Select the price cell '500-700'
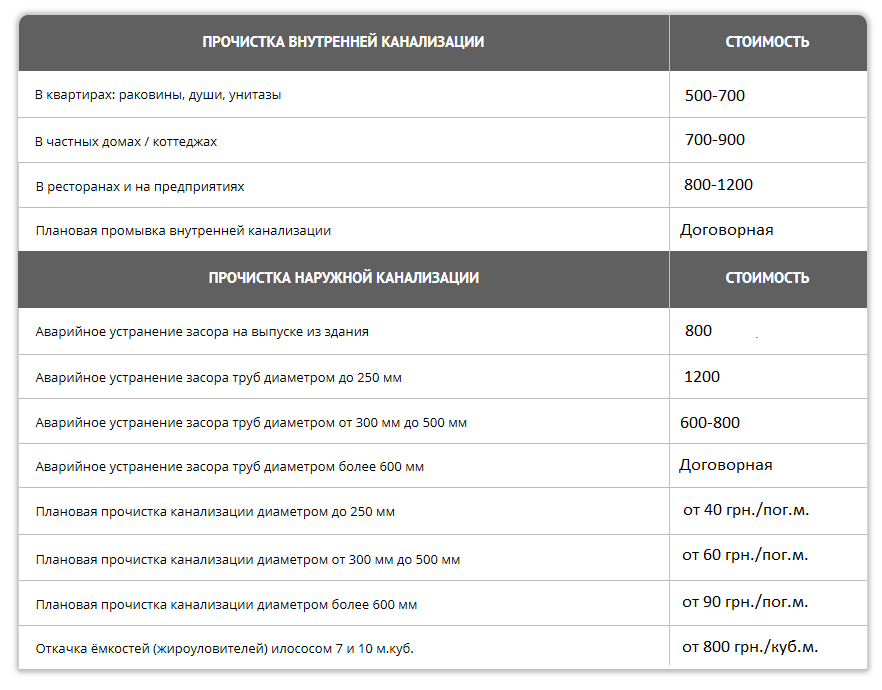 (x=714, y=96)
